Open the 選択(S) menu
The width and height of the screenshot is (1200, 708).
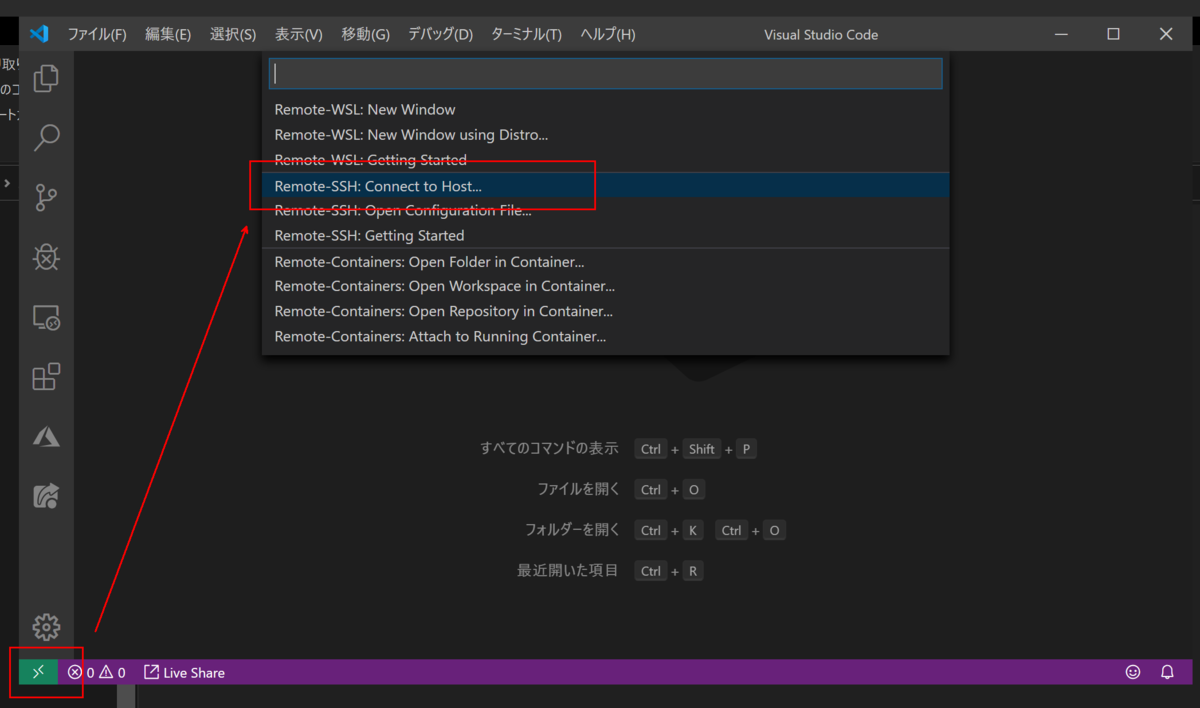(233, 34)
